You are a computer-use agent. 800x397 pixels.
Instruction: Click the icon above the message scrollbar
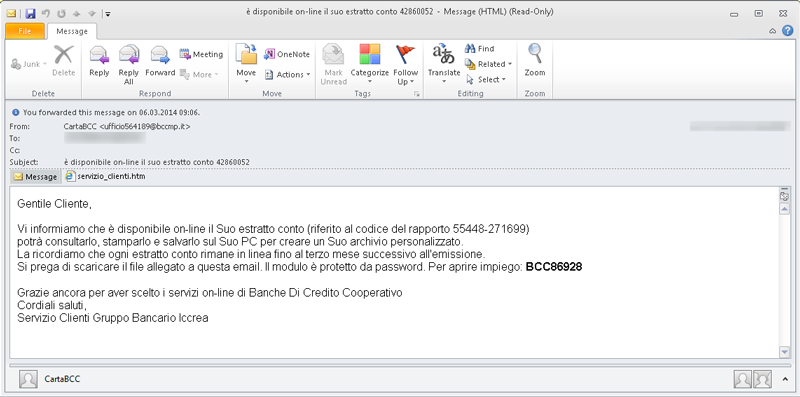coord(784,195)
